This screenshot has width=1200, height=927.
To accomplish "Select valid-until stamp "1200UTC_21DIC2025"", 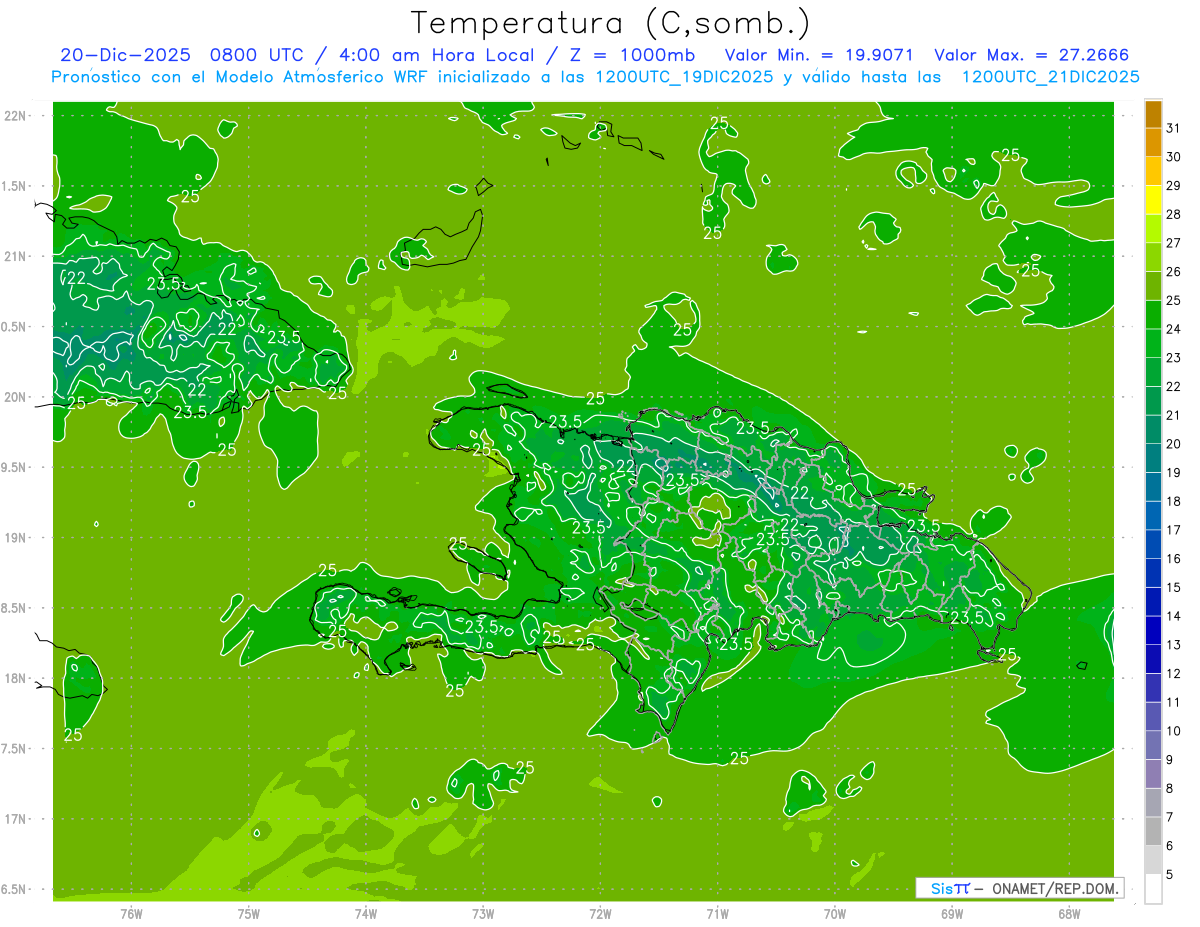I will [1050, 77].
